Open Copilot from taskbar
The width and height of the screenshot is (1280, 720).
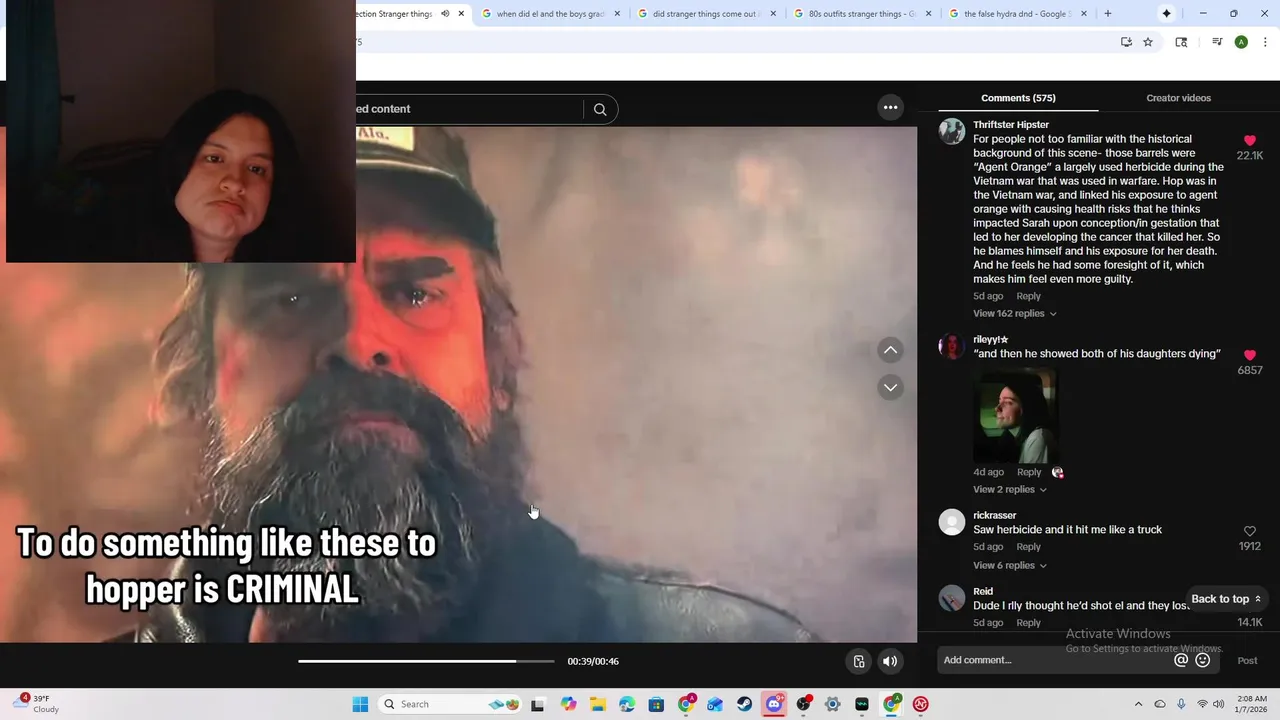[568, 704]
